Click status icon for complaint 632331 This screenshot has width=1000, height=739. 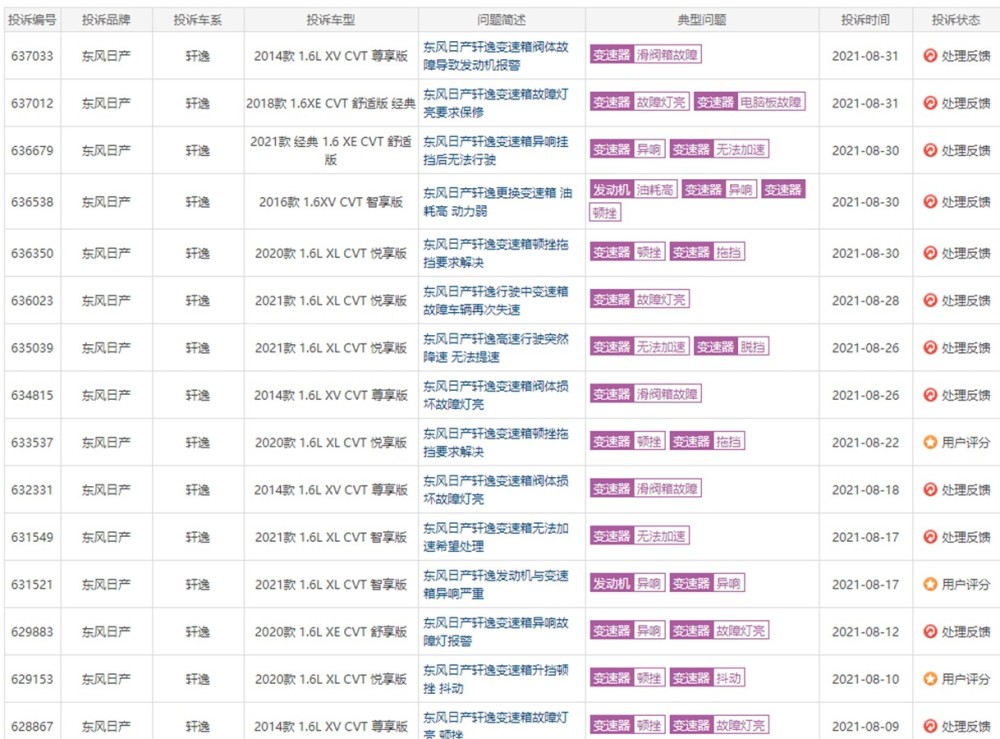point(930,489)
